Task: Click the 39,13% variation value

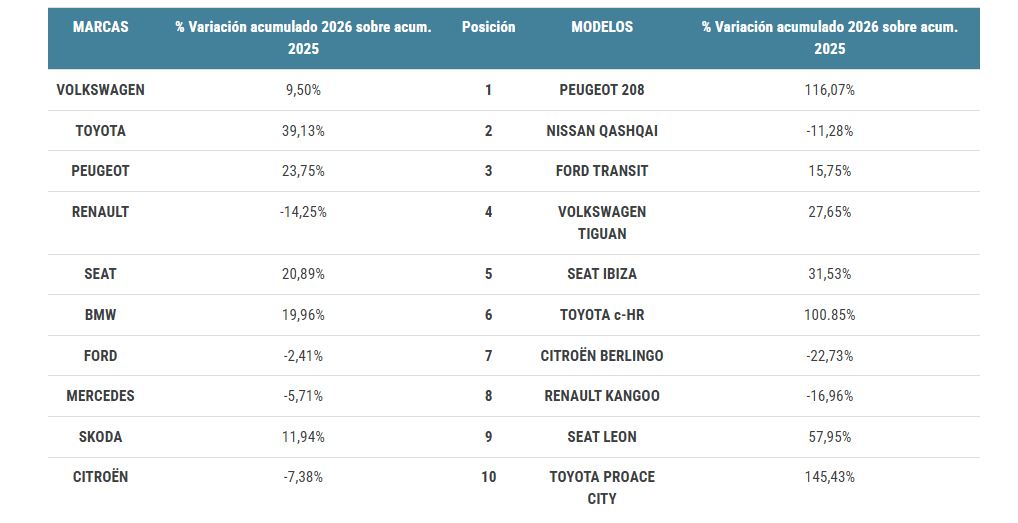Action: (303, 131)
